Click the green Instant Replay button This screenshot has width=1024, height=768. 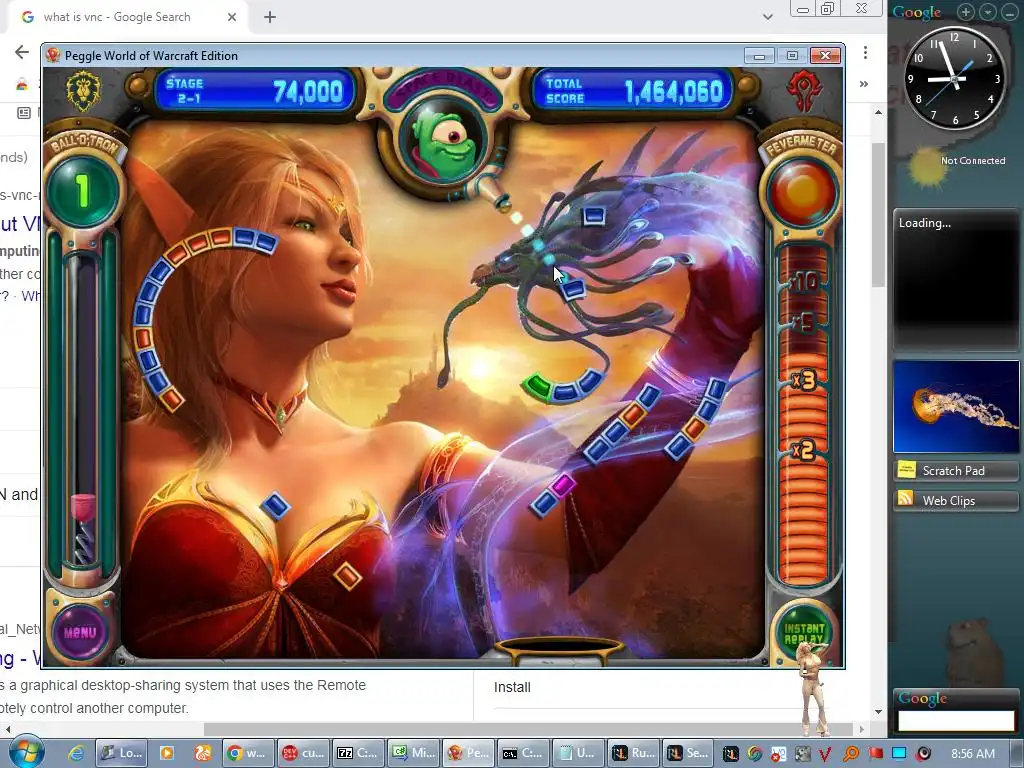tap(803, 632)
